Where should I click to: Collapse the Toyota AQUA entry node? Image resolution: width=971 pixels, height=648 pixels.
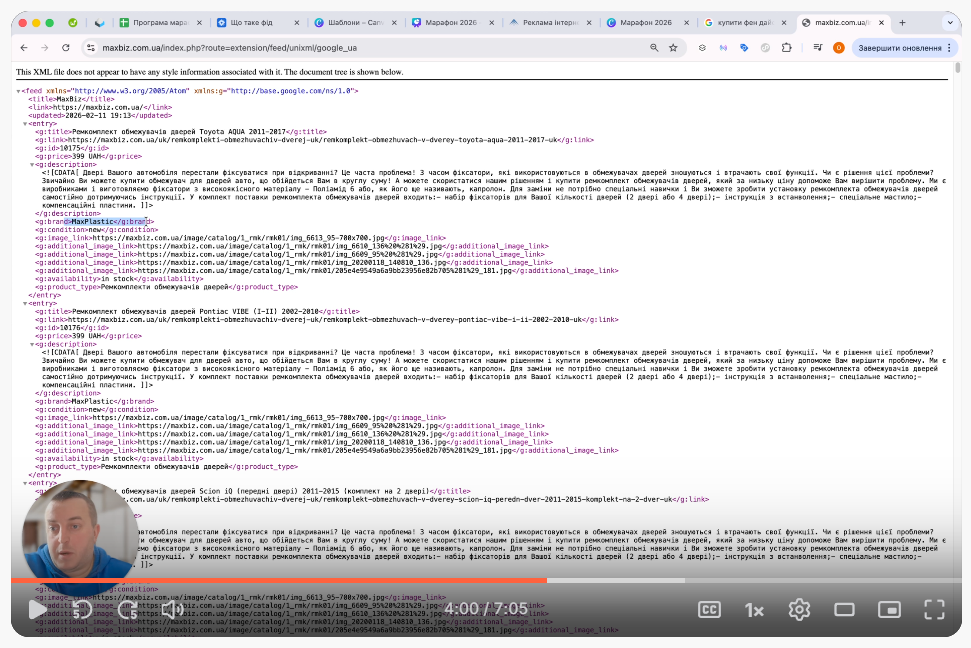coord(25,124)
